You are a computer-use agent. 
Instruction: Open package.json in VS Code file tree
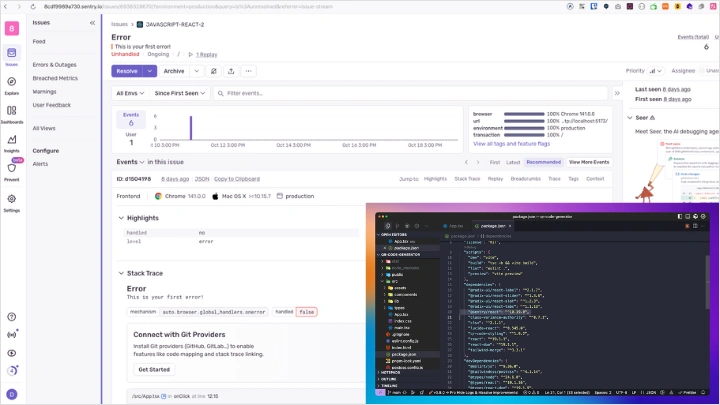coord(404,354)
